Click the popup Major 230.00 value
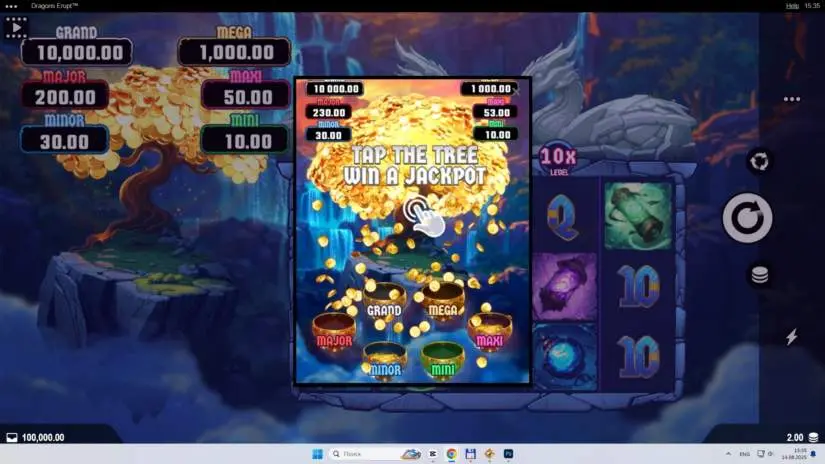Image resolution: width=825 pixels, height=464 pixels. [329, 112]
